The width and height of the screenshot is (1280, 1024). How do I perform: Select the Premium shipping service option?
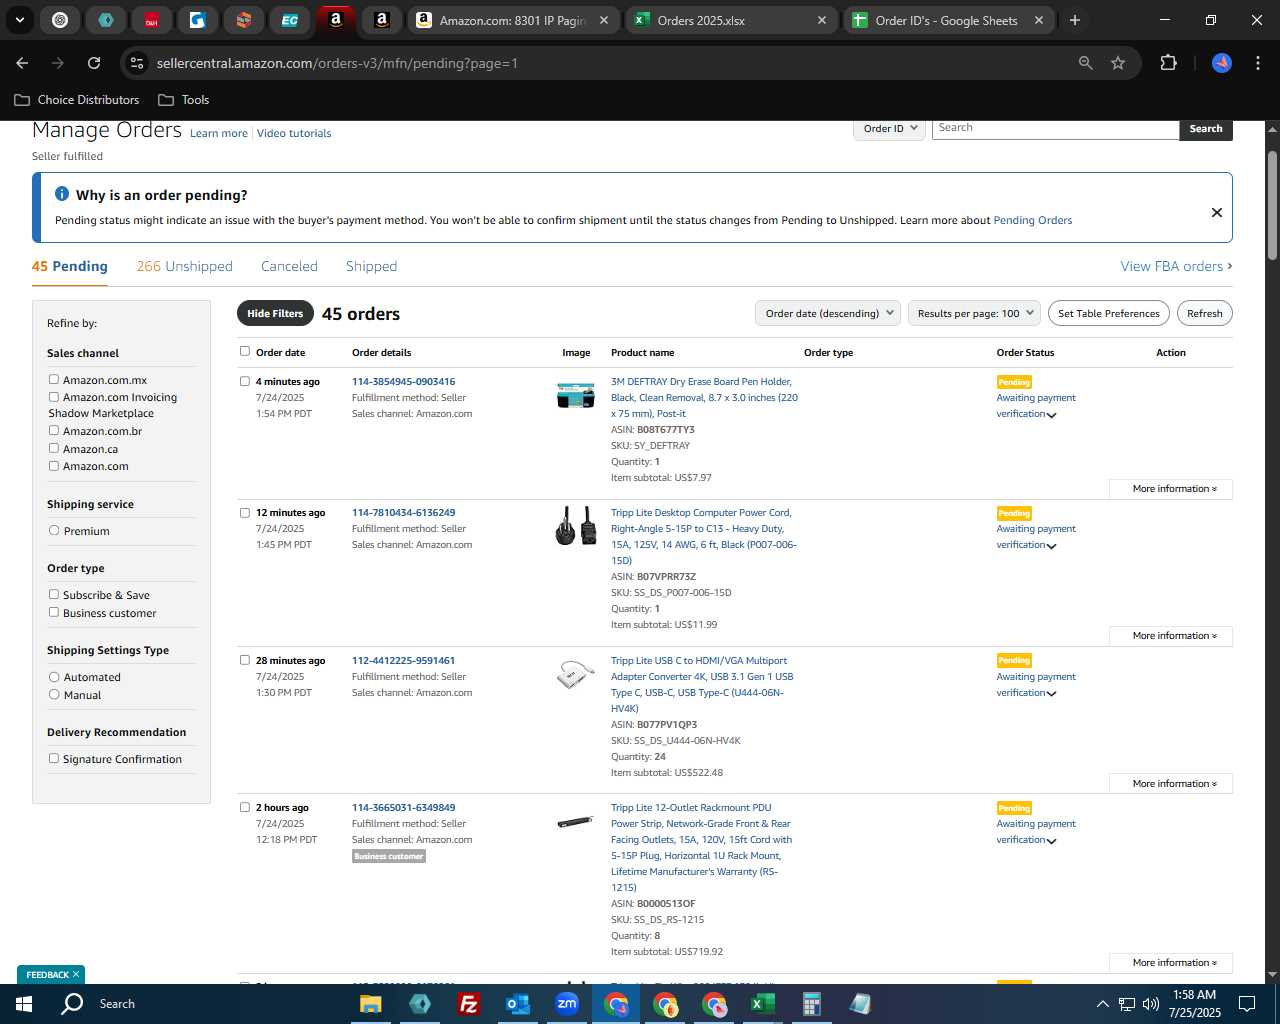click(54, 530)
